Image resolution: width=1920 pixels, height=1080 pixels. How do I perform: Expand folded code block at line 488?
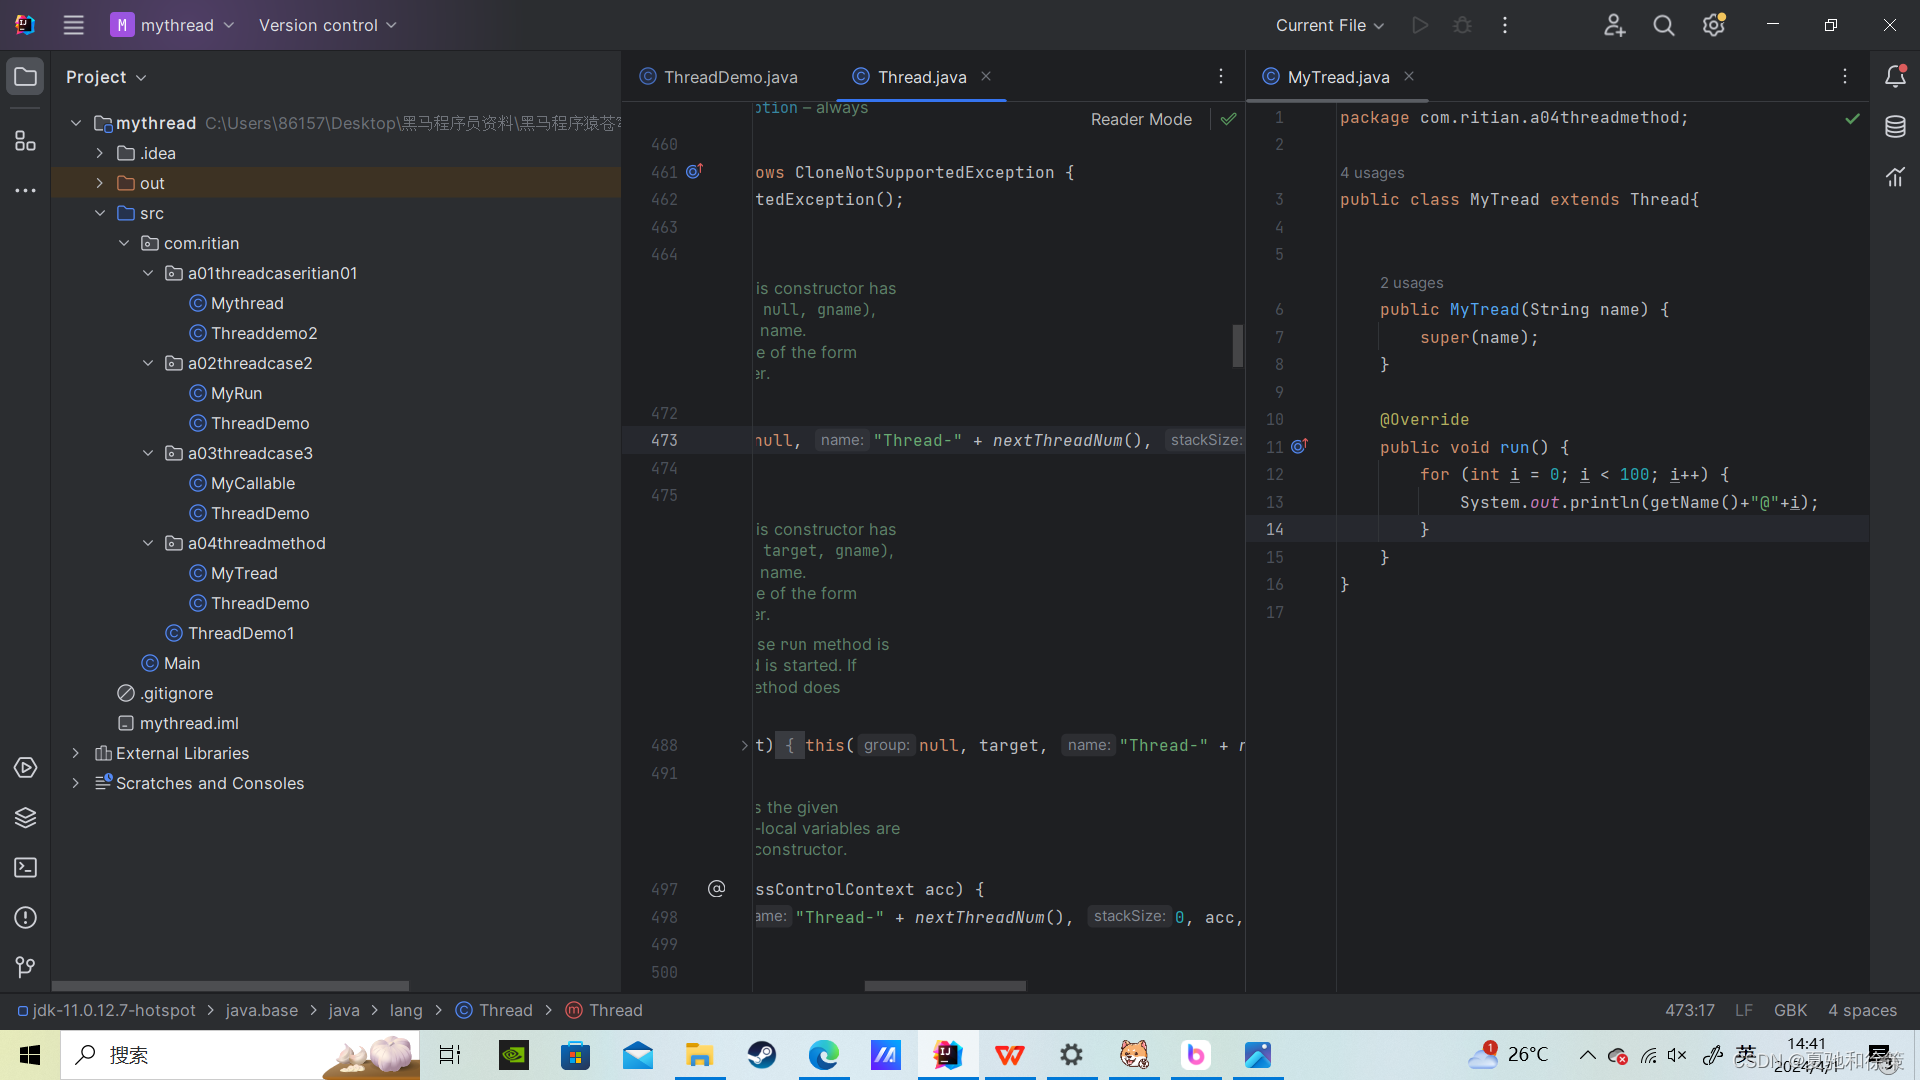click(744, 745)
